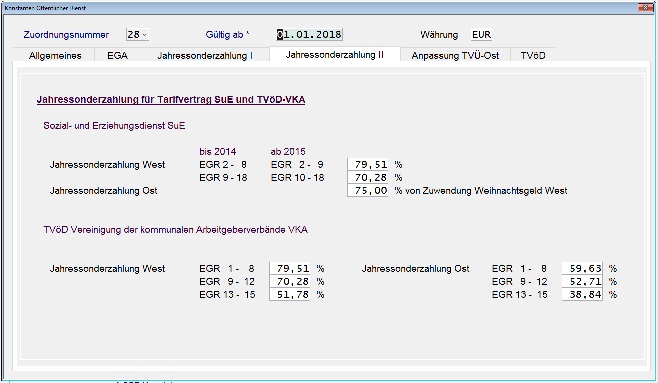Click VKA West EGR 13-15 field 51,78
Screen dimensions: 658x383
coord(290,294)
